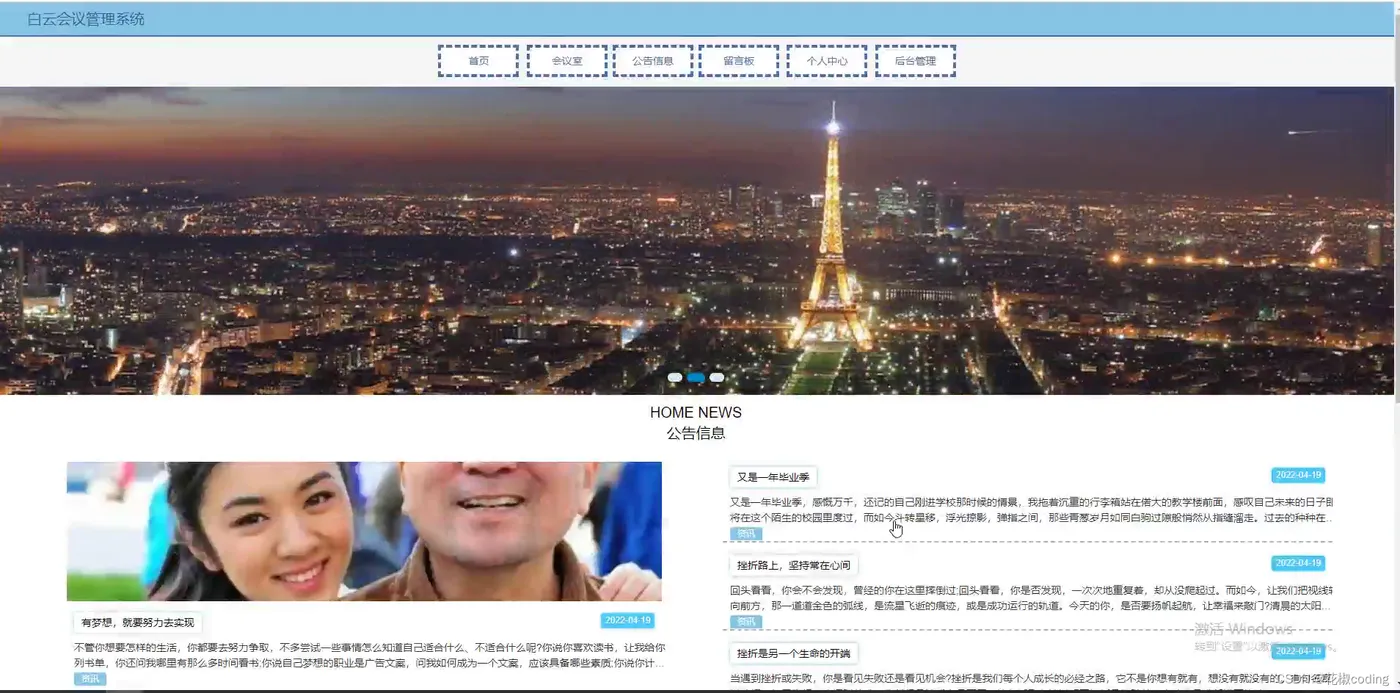This screenshot has width=1400, height=693.
Task: Open 公告信息 in the nav bar
Action: 652,61
